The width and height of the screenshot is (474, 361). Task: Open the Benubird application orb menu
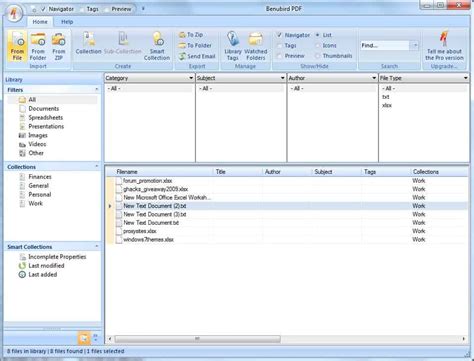pos(14,14)
